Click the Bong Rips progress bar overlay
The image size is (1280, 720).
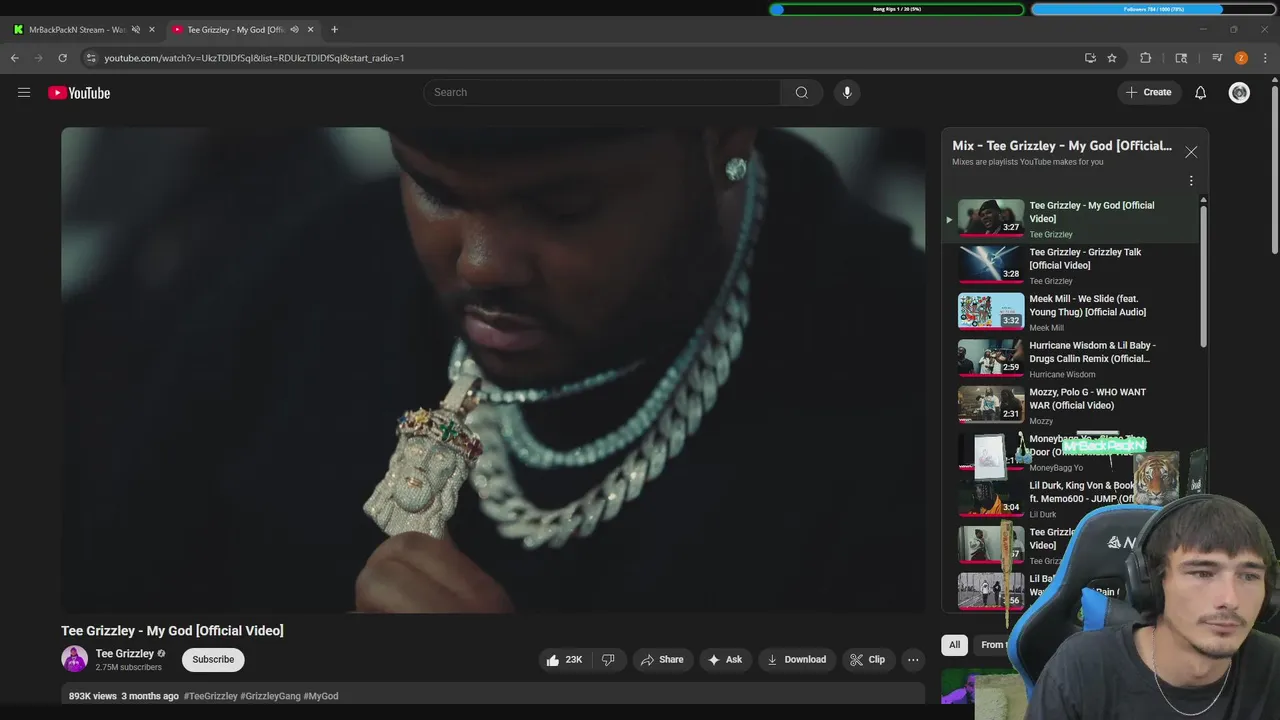897,9
